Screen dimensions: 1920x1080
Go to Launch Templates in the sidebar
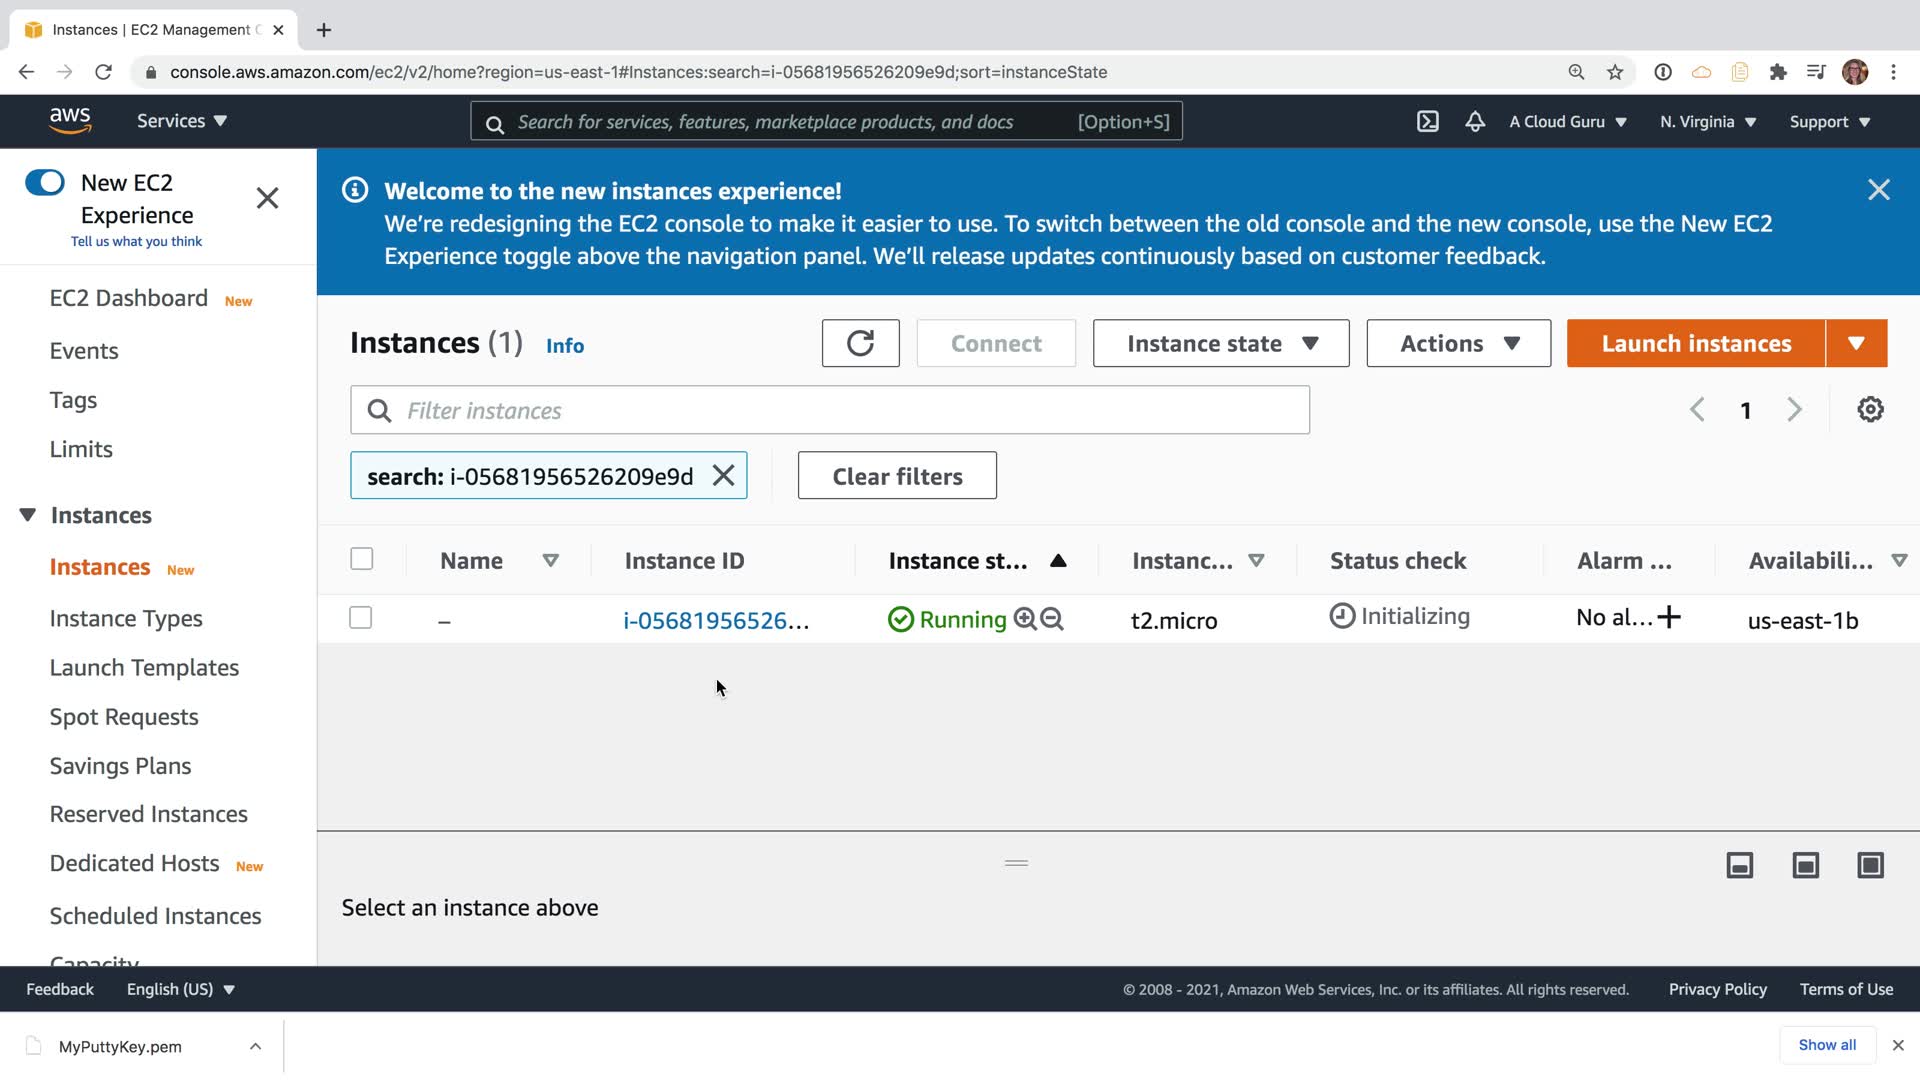(144, 667)
